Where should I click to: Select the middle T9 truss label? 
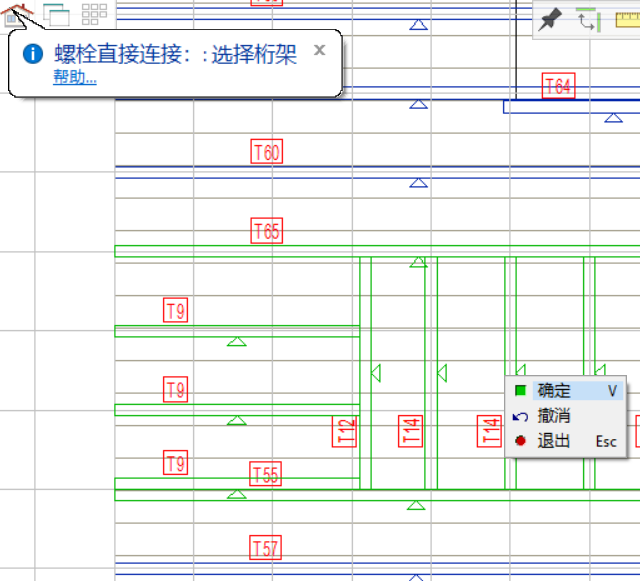click(176, 390)
